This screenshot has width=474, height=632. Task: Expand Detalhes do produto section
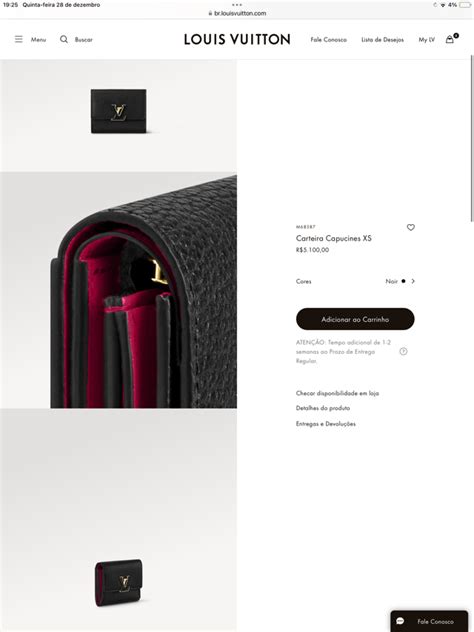click(x=323, y=408)
